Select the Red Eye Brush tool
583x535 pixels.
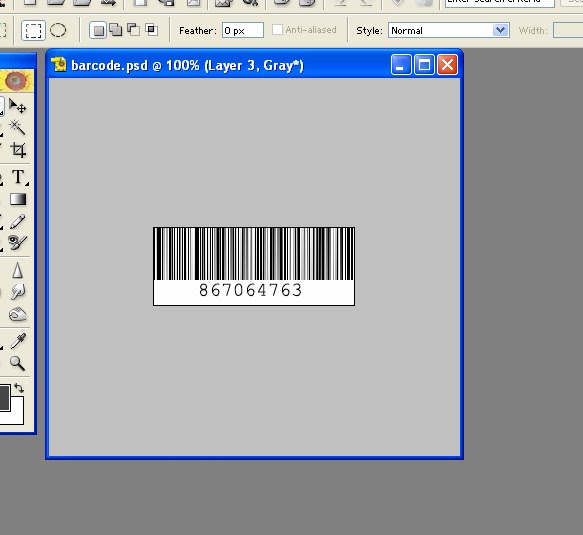(x=17, y=242)
